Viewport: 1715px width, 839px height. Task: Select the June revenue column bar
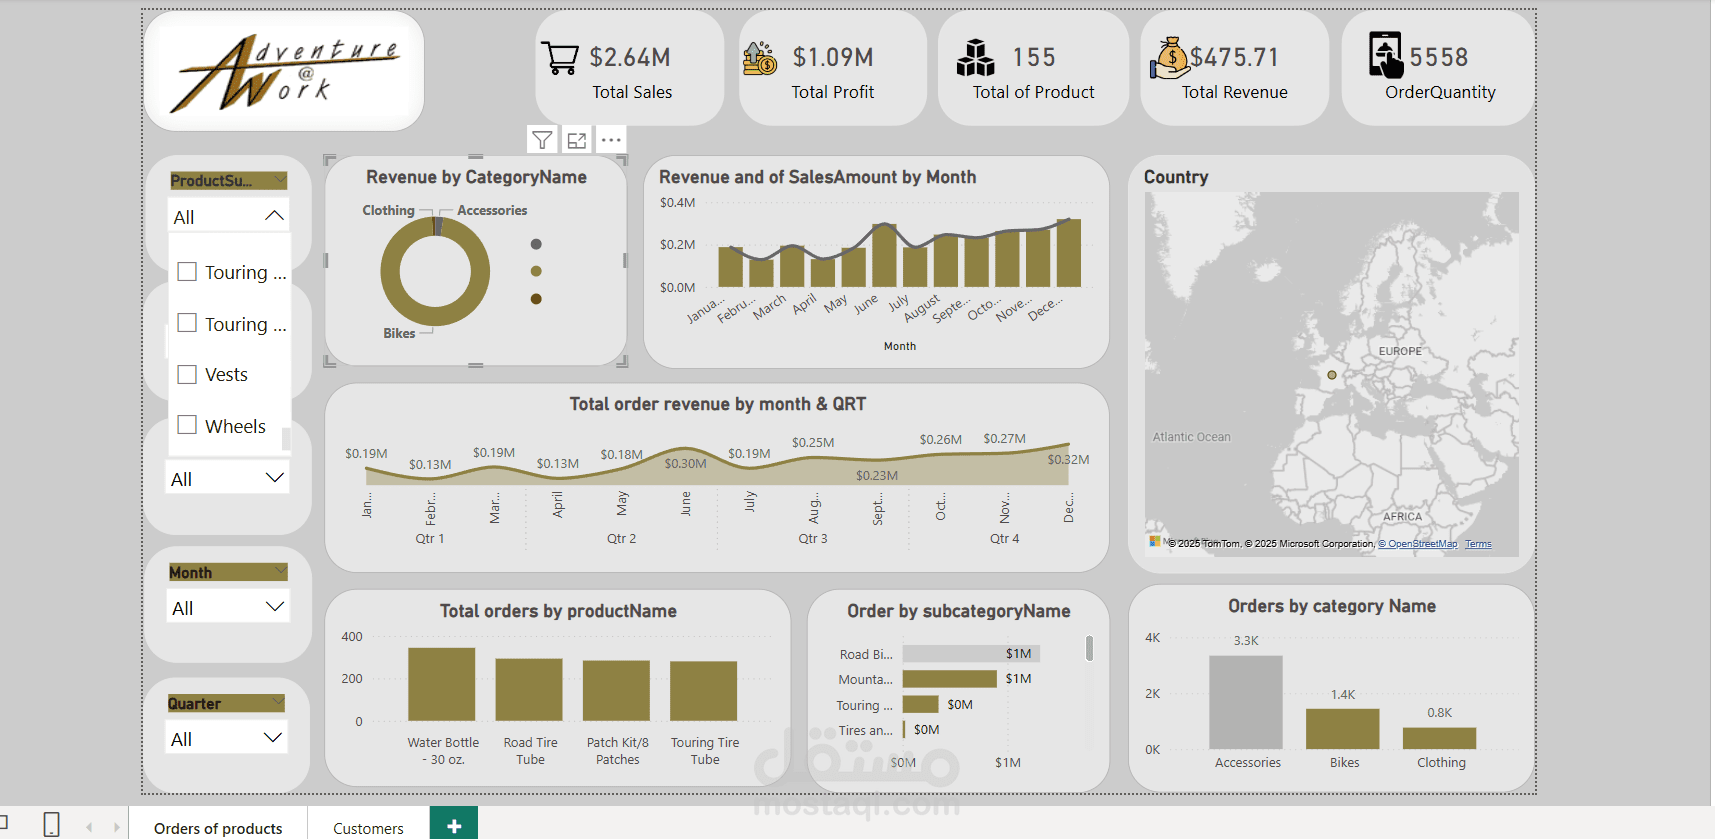pos(884,255)
